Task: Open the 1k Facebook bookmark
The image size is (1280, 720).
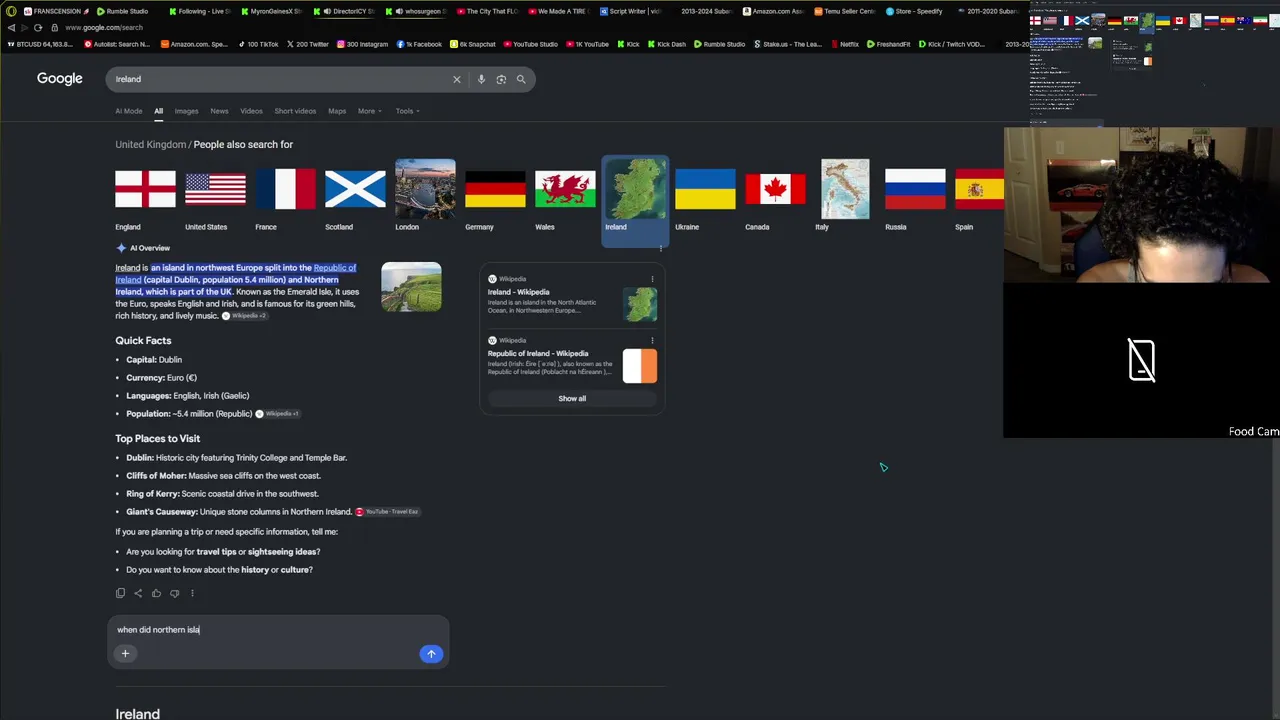Action: [x=419, y=44]
